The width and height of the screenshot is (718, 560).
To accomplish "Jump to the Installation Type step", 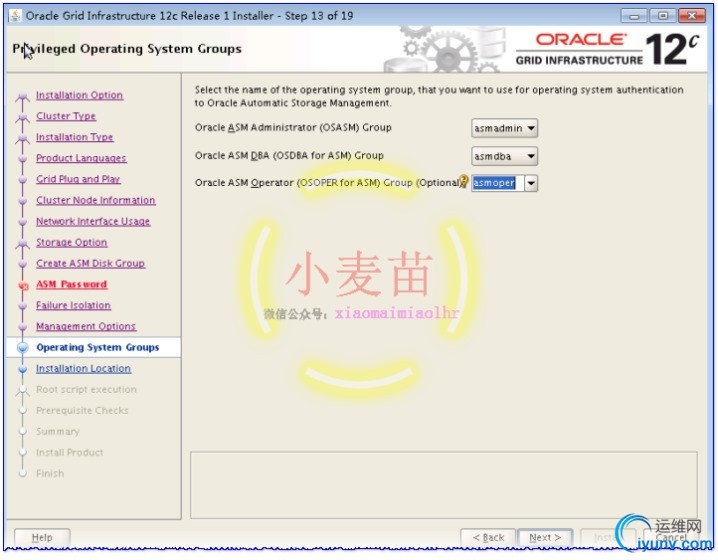I will [75, 137].
